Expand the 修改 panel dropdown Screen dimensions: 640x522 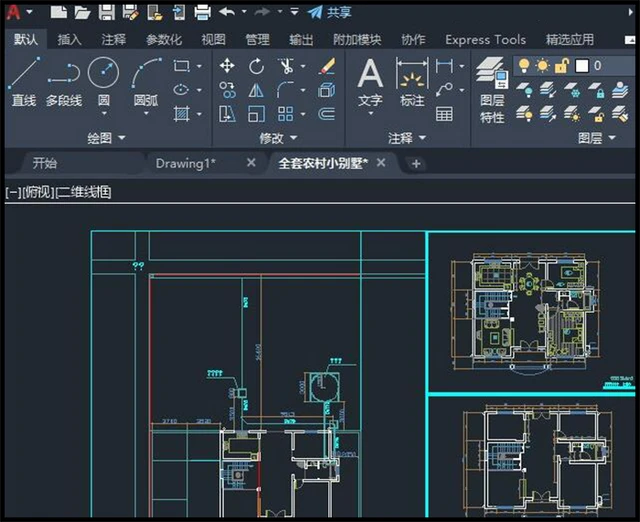point(293,137)
